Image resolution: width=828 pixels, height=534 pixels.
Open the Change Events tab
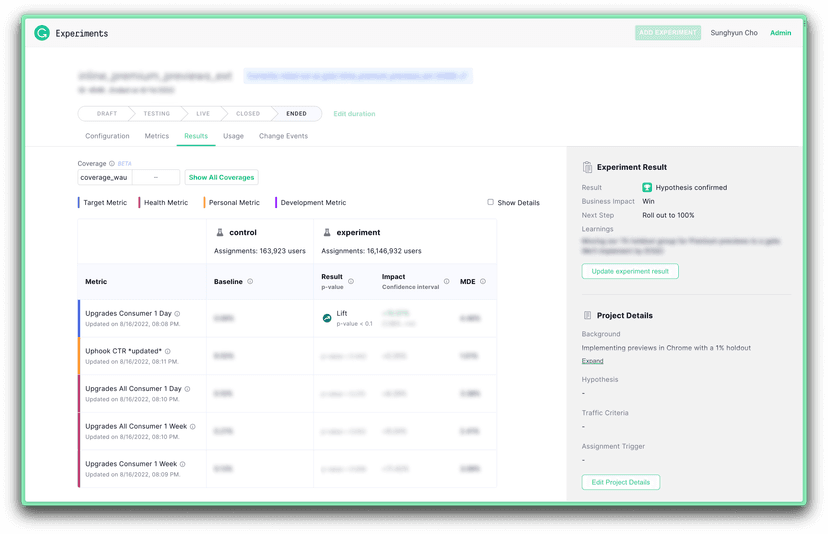pyautogui.click(x=283, y=136)
